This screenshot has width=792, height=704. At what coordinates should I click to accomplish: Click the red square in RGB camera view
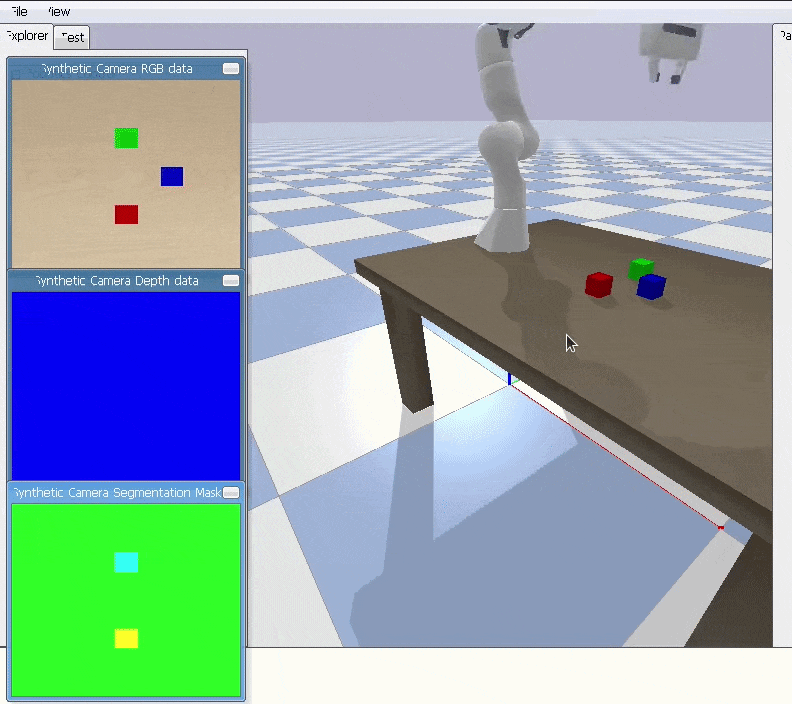click(126, 214)
